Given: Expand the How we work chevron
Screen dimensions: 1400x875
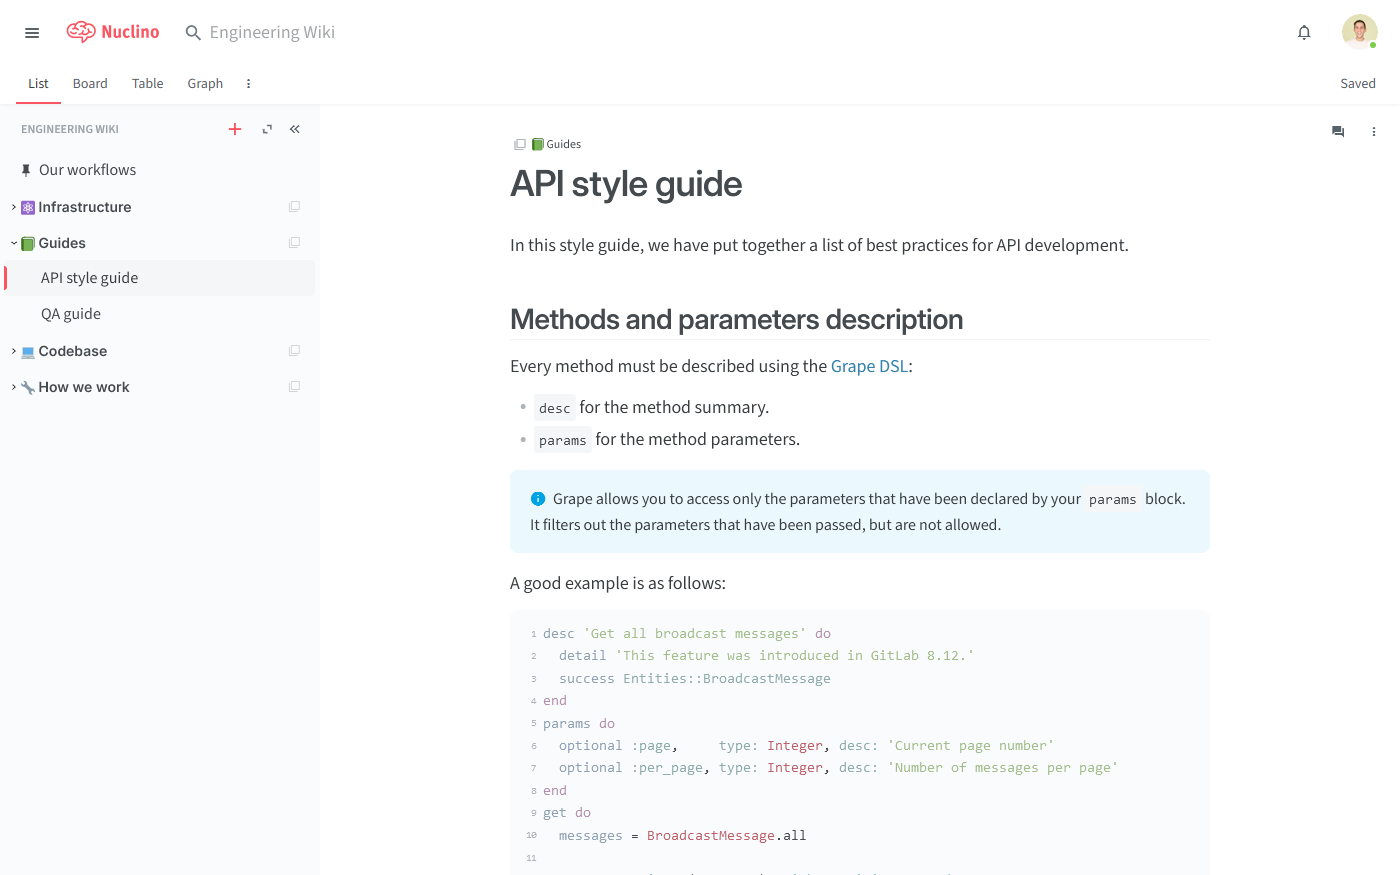Looking at the screenshot, I should 13,387.
